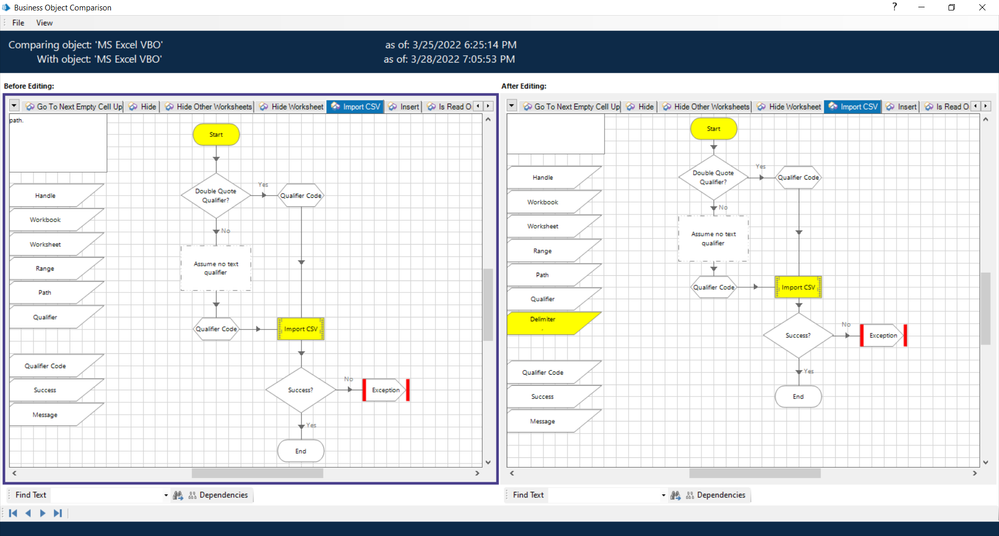Click binoculars search icon in After Editing
This screenshot has height=536, width=999.
coord(675,495)
